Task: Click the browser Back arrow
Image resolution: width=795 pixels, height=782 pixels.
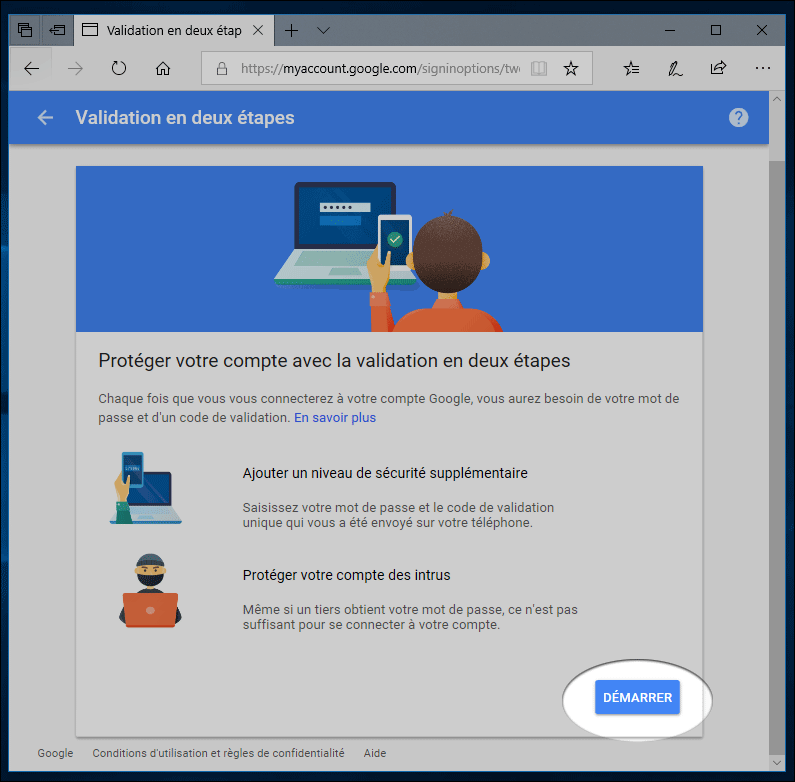Action: pyautogui.click(x=31, y=68)
